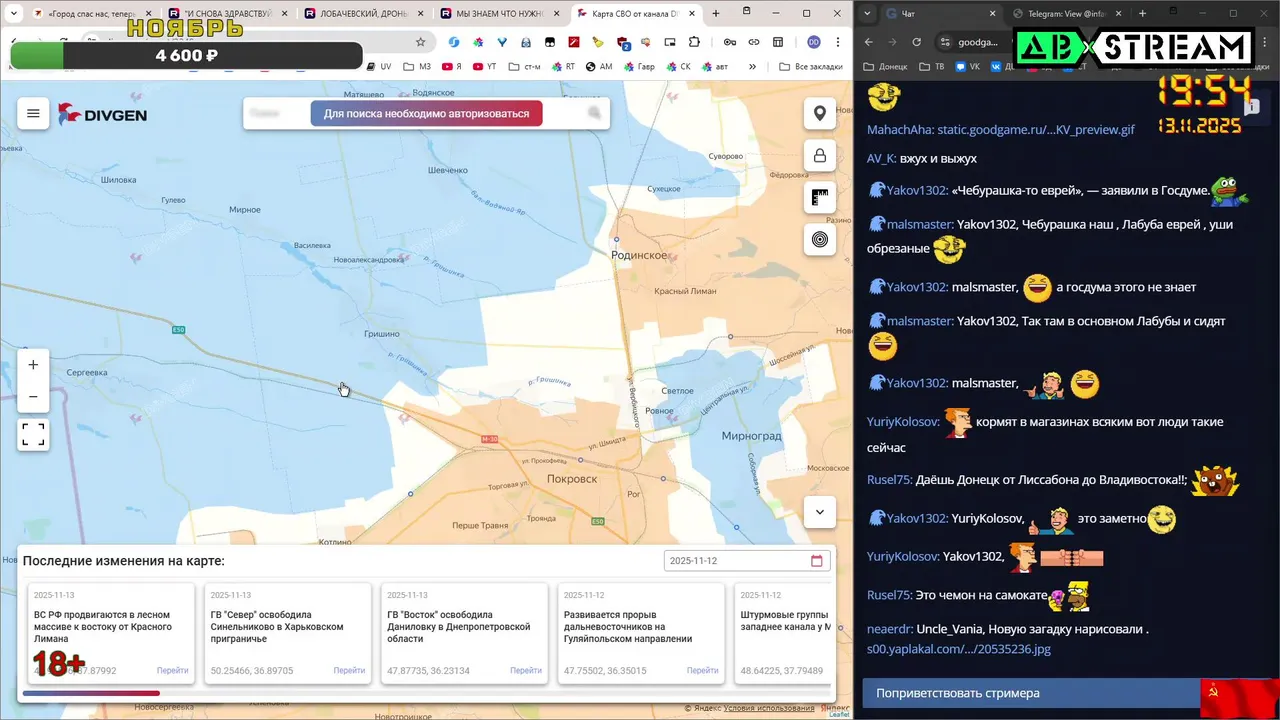The height and width of the screenshot is (720, 1280).
Task: Click the search magnifier icon in the map search box
Action: point(595,113)
